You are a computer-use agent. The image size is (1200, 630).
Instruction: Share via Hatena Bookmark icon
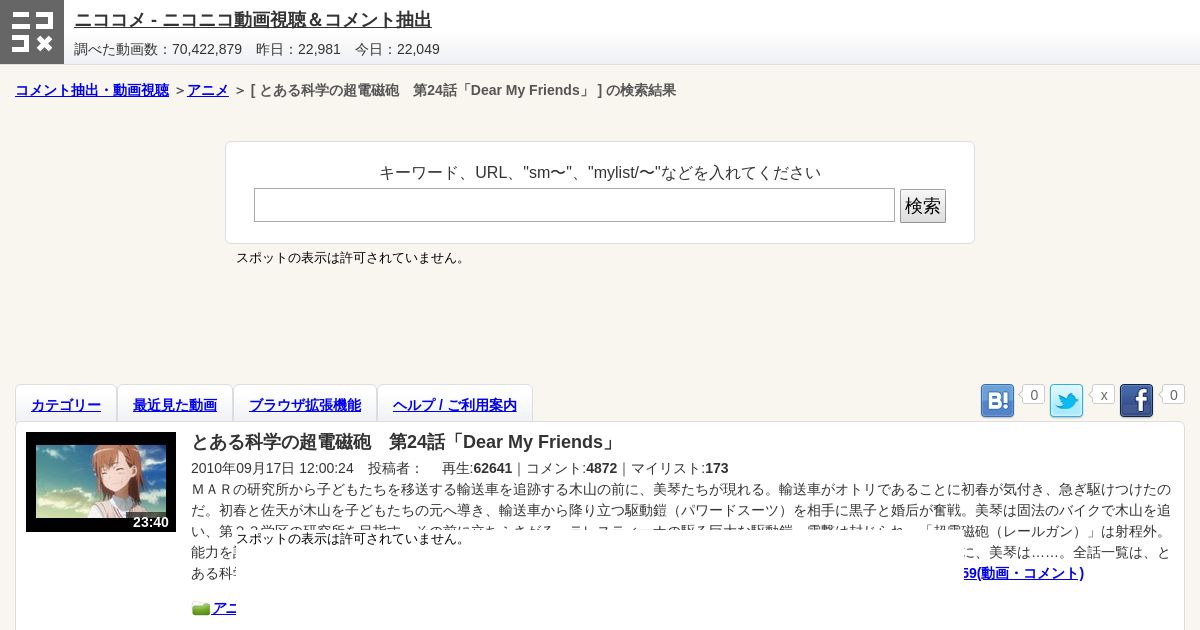(x=997, y=401)
